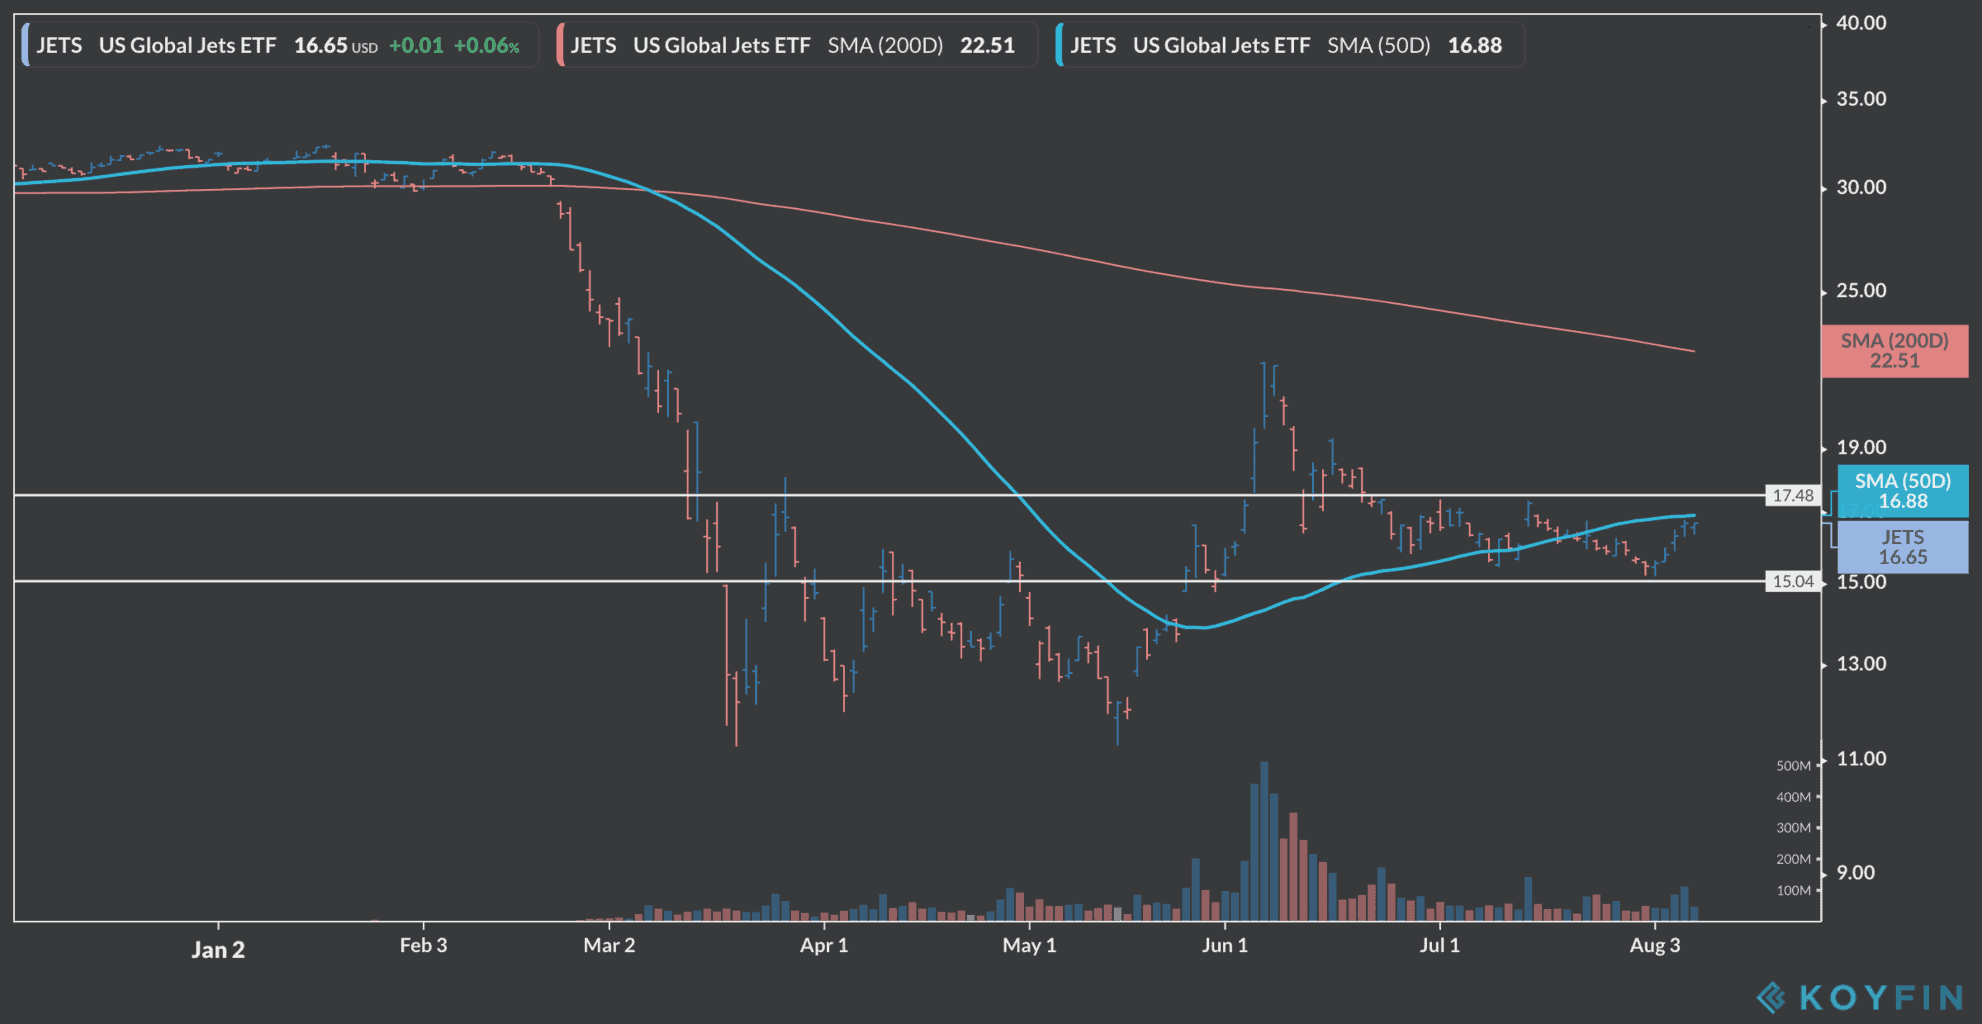Click the Aug 3 date axis label
This screenshot has height=1024, width=1982.
click(x=1655, y=945)
